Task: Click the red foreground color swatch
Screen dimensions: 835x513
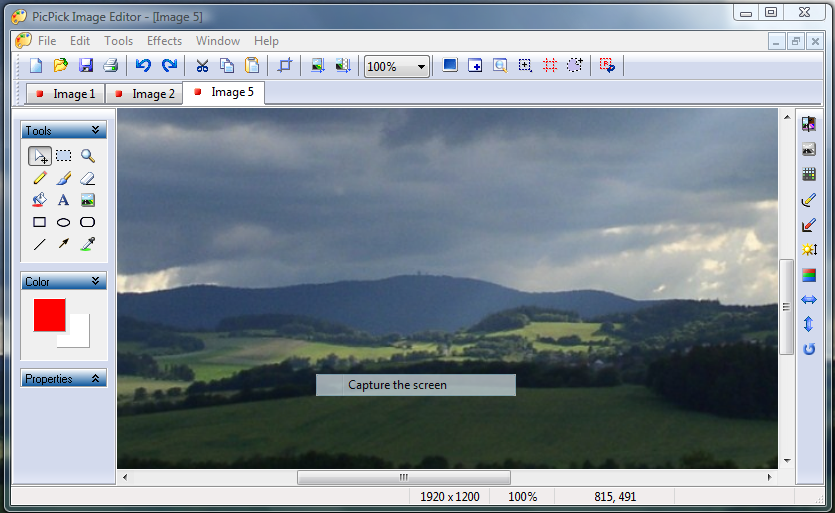Action: 50,315
